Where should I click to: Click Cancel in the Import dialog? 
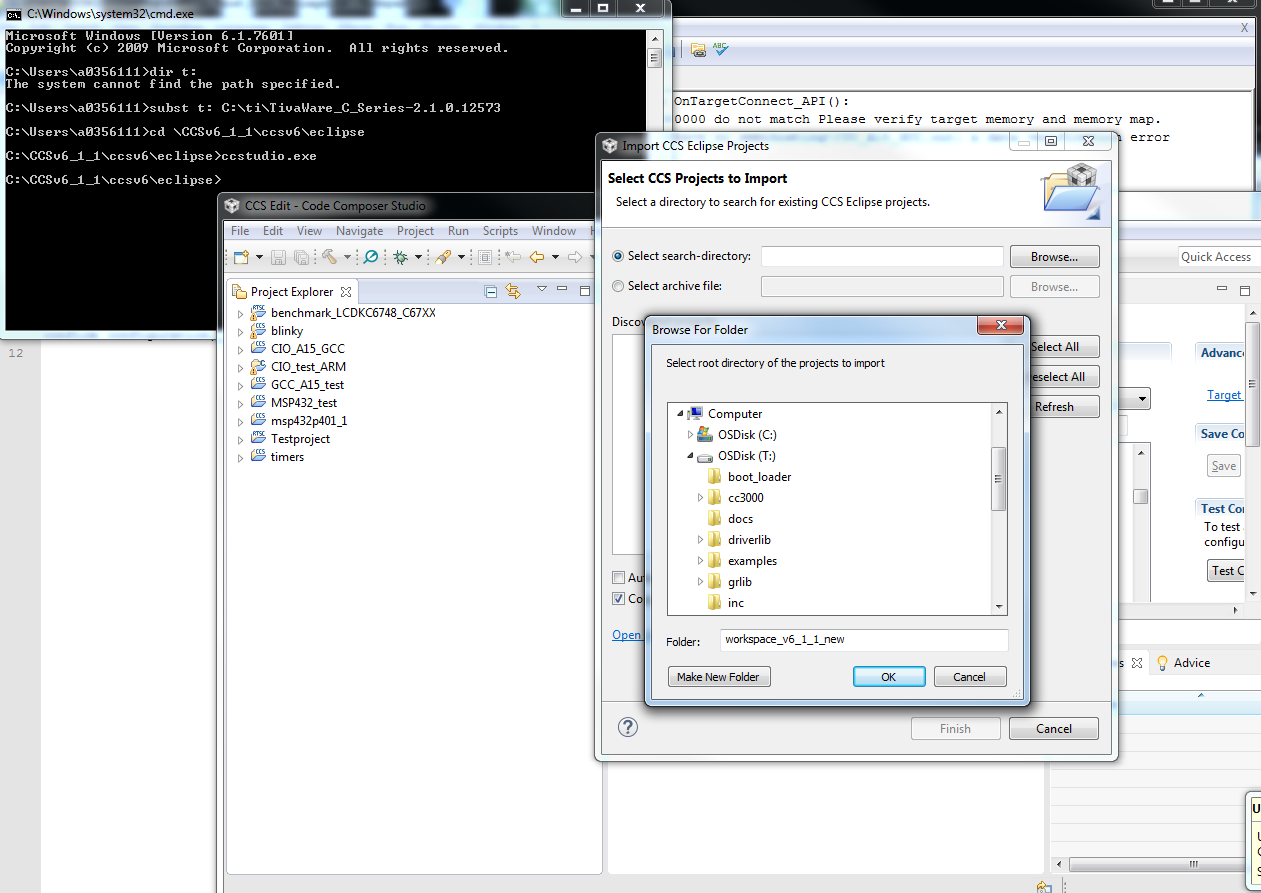pyautogui.click(x=1054, y=729)
